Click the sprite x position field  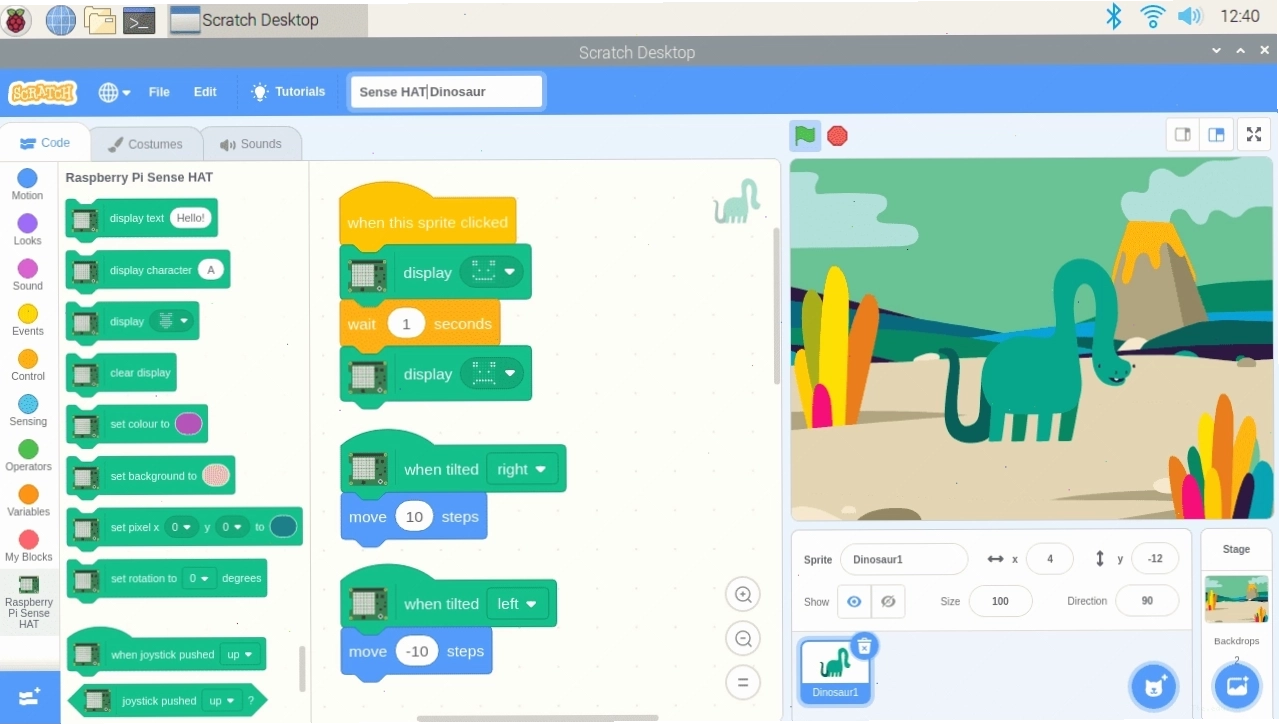coord(1050,559)
